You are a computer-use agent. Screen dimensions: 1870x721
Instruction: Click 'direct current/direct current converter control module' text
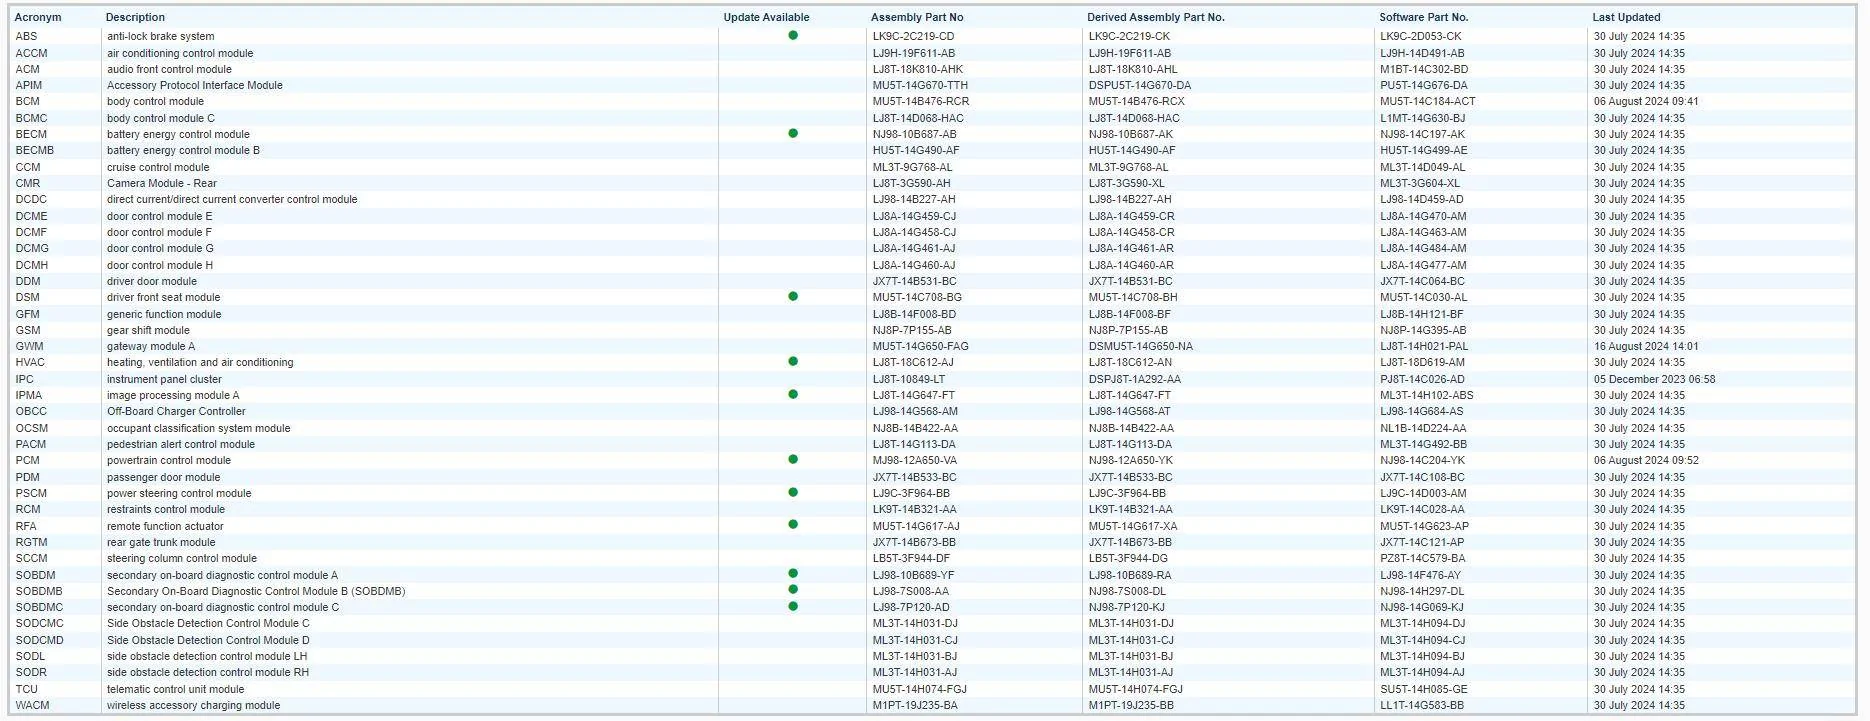coord(232,199)
